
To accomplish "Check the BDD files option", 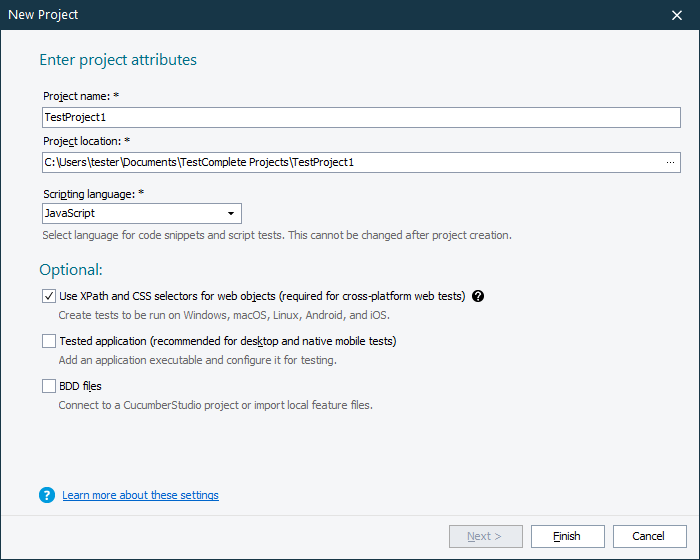I will pos(49,386).
